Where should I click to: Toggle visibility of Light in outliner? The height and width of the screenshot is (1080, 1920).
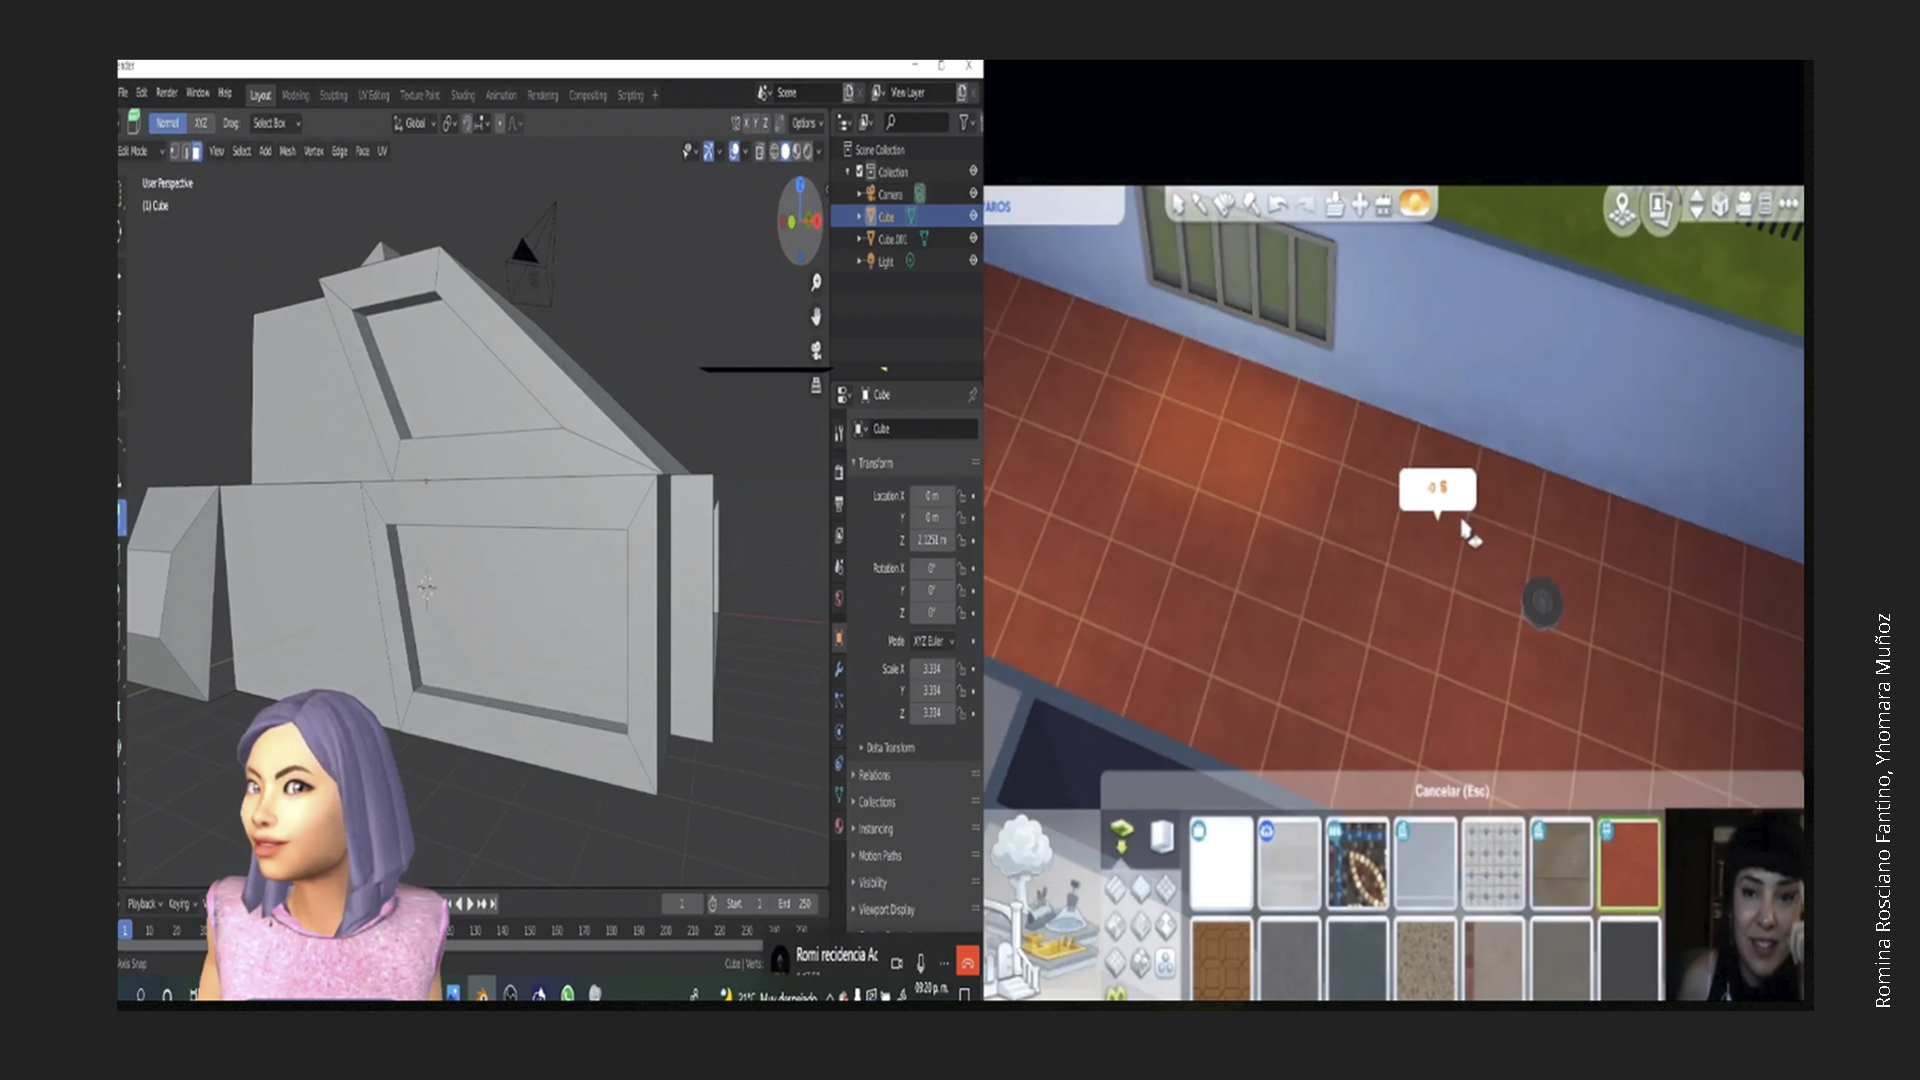click(x=973, y=261)
